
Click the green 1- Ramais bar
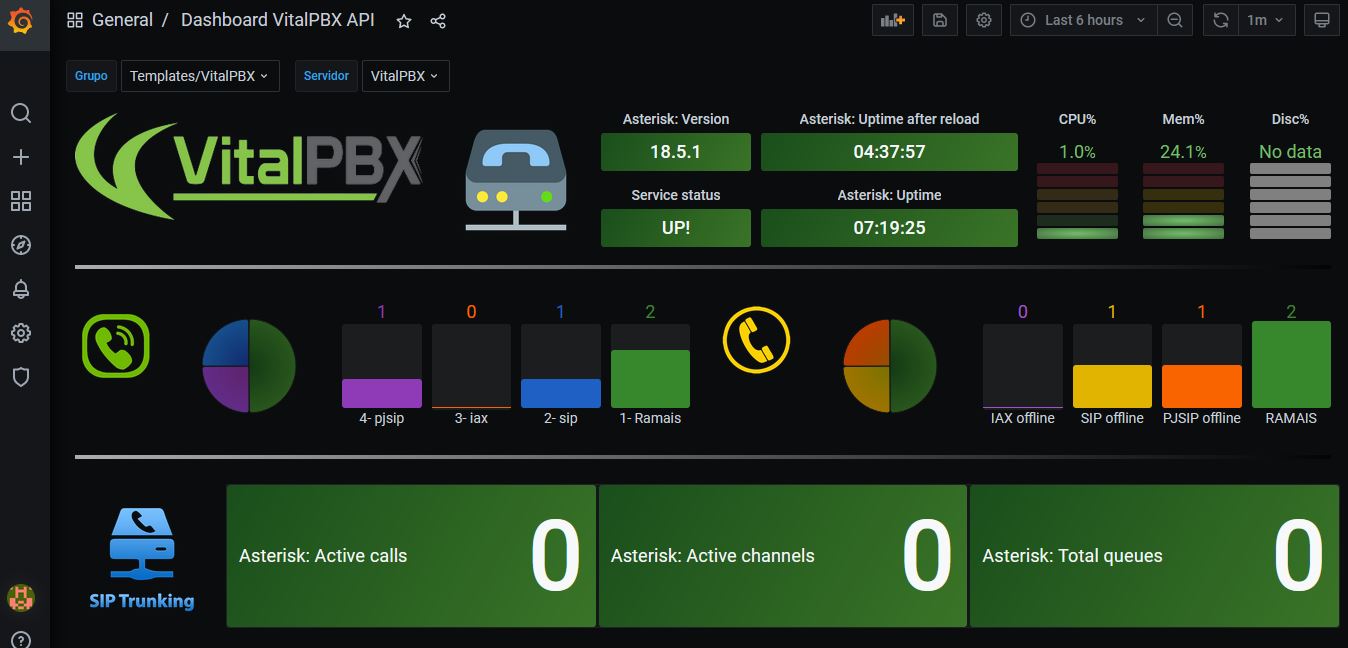click(x=650, y=379)
